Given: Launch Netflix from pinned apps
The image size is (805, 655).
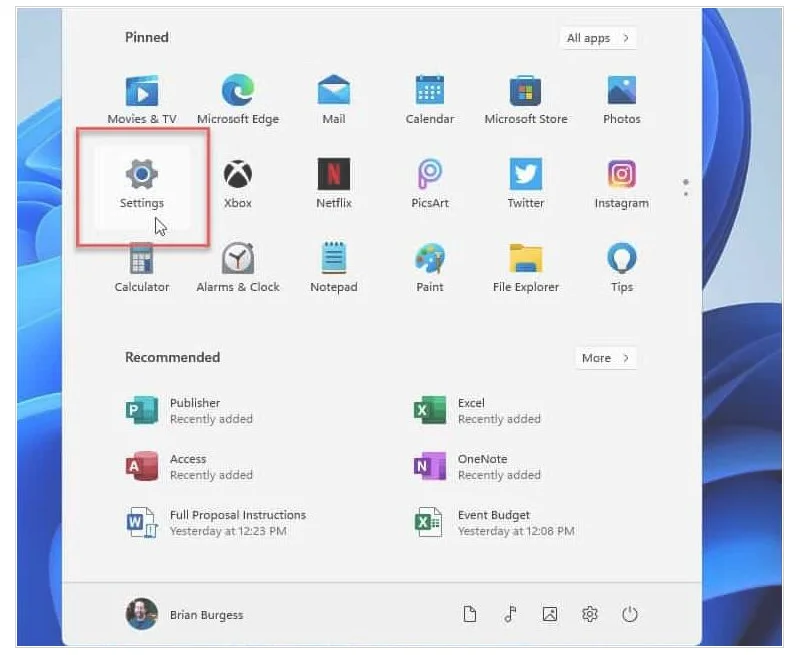Looking at the screenshot, I should pyautogui.click(x=334, y=183).
